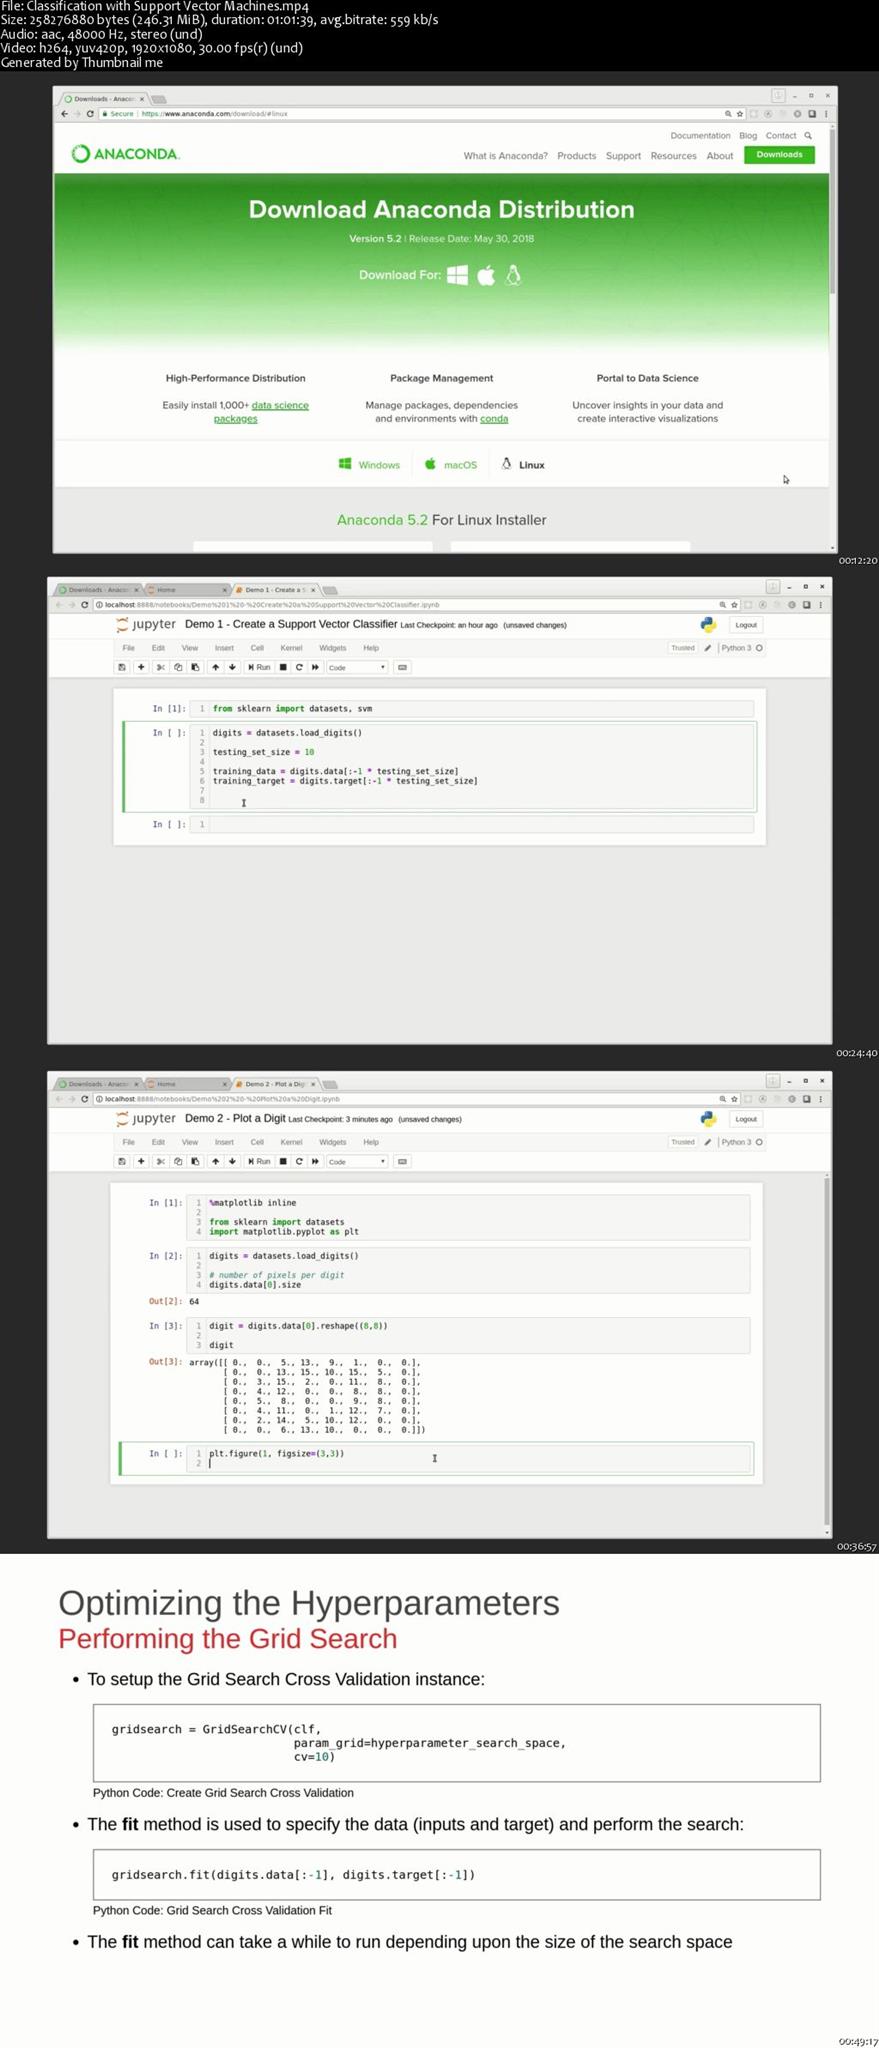Open the cell type dropdown in Demo 1
The width and height of the screenshot is (879, 2048).
pyautogui.click(x=357, y=667)
